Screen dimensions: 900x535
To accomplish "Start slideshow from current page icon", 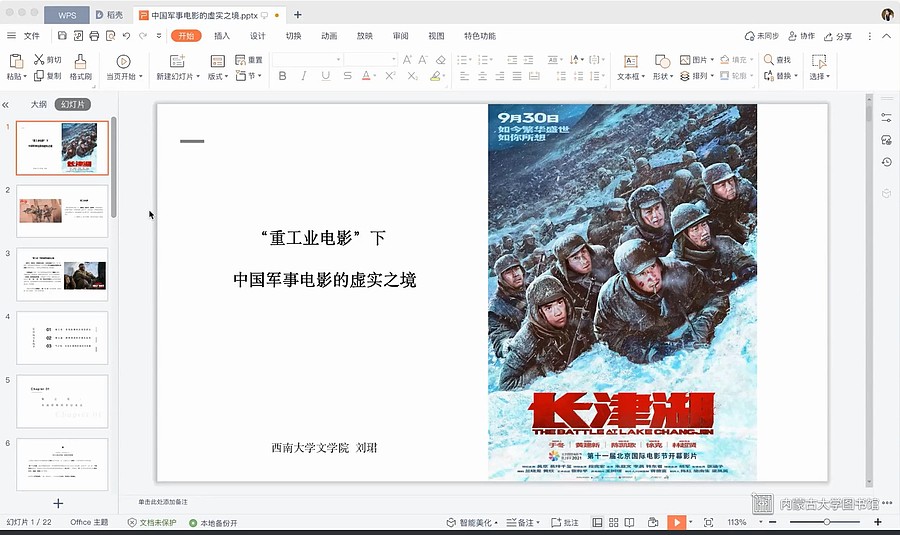I will point(123,61).
